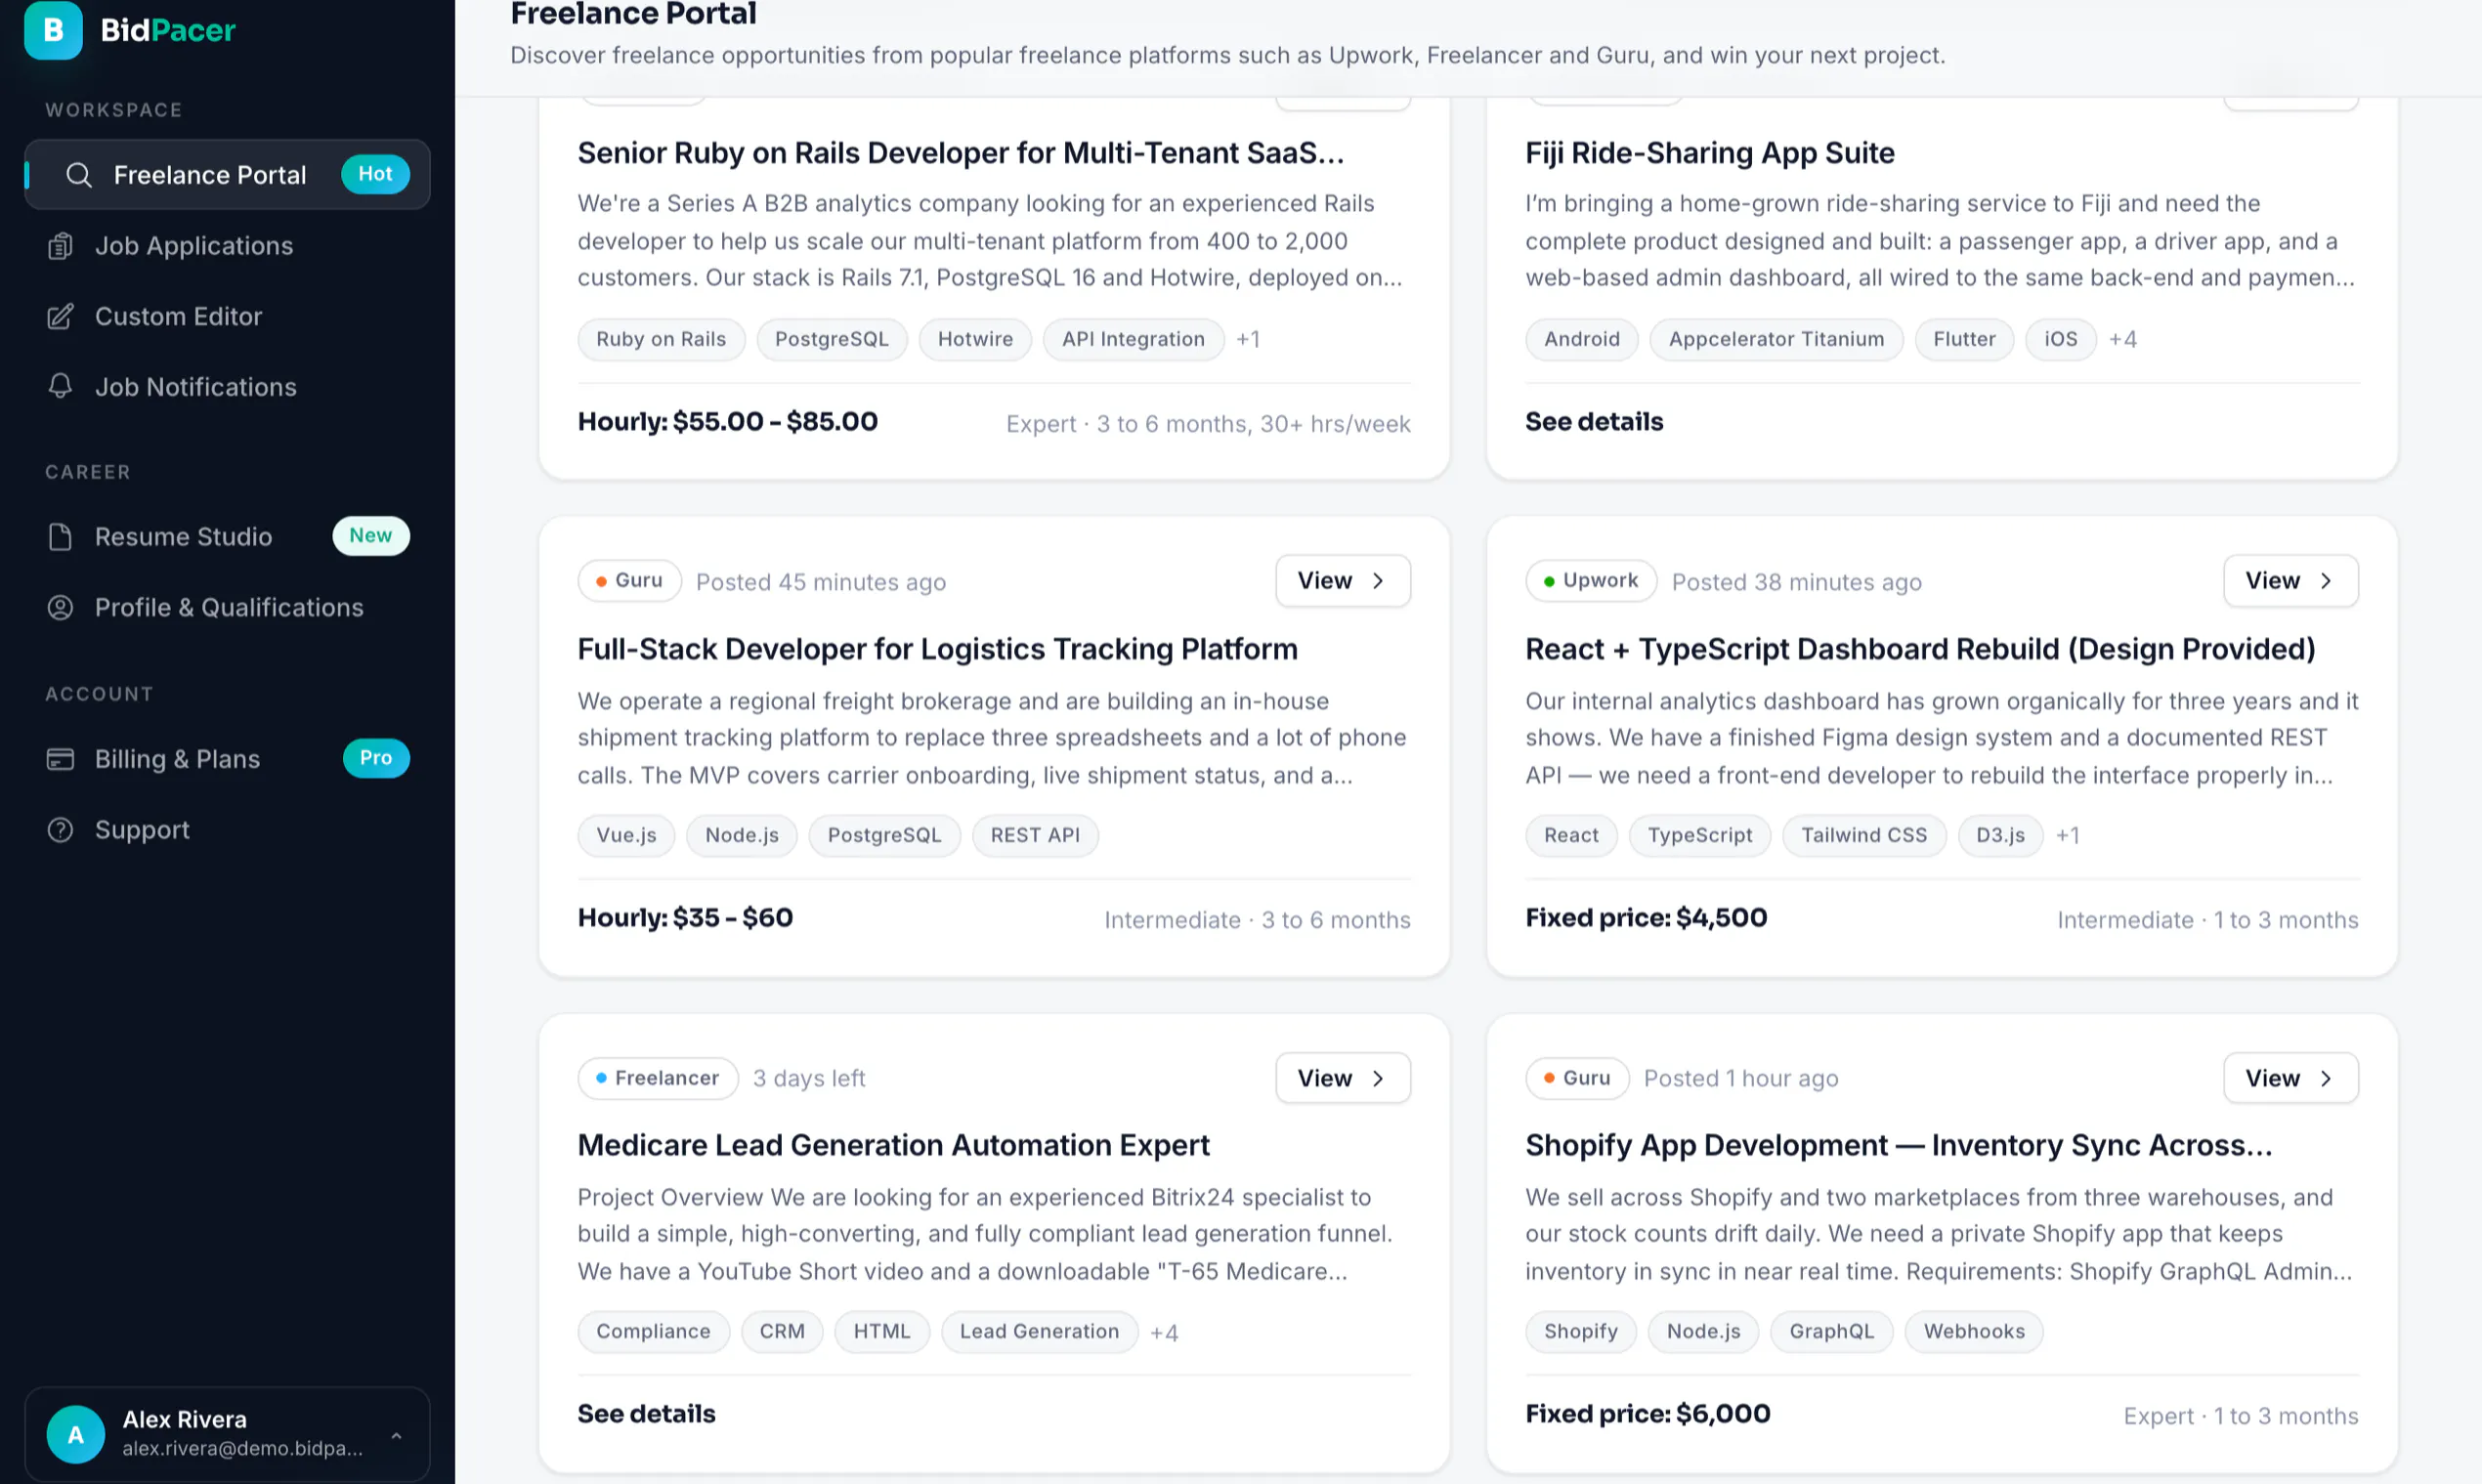Click the API Integration skill tag
This screenshot has width=2482, height=1484.
click(x=1133, y=340)
